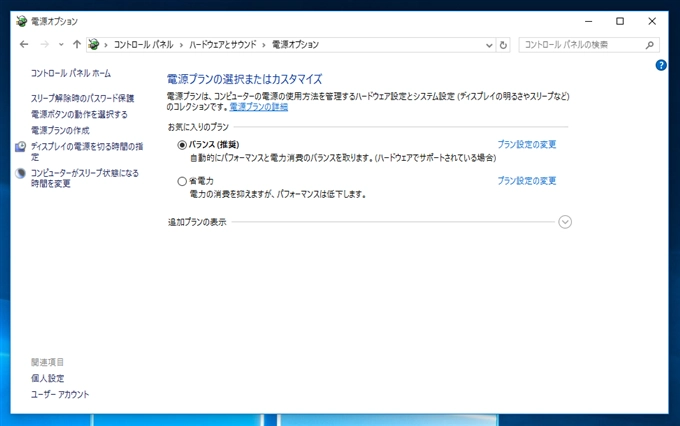
Task: Click プラン設定の変更 for 省電力 plan
Action: tap(526, 181)
